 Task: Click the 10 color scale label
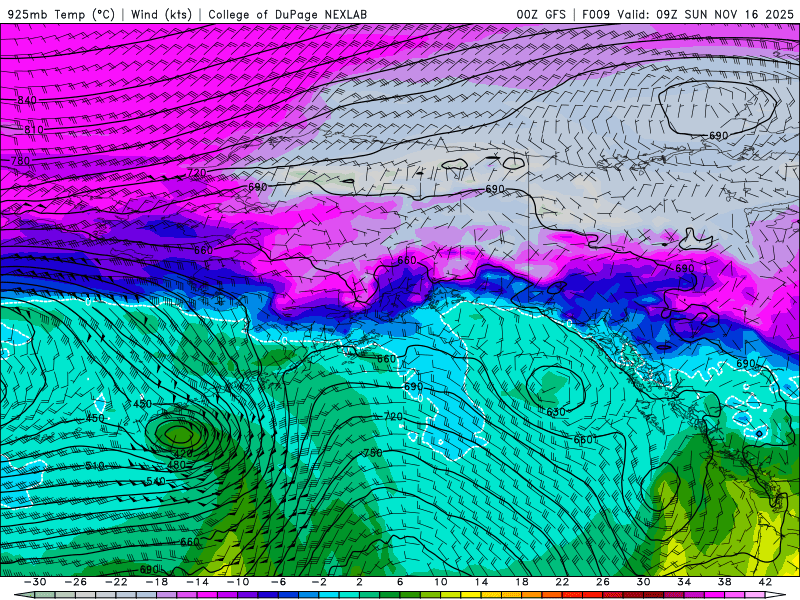[441, 582]
